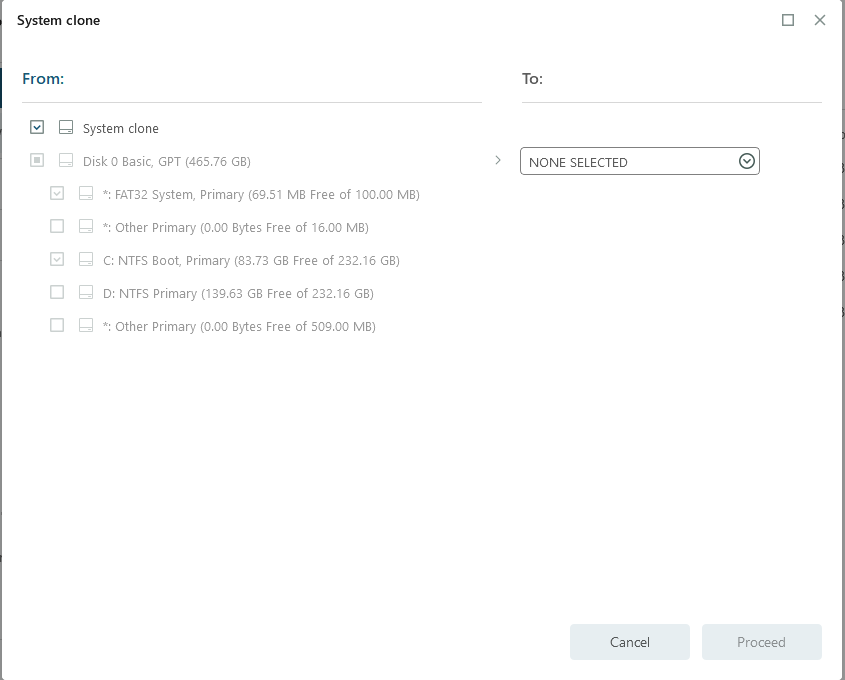Click the 16.00 MB Other Primary partition icon

pyautogui.click(x=86, y=227)
